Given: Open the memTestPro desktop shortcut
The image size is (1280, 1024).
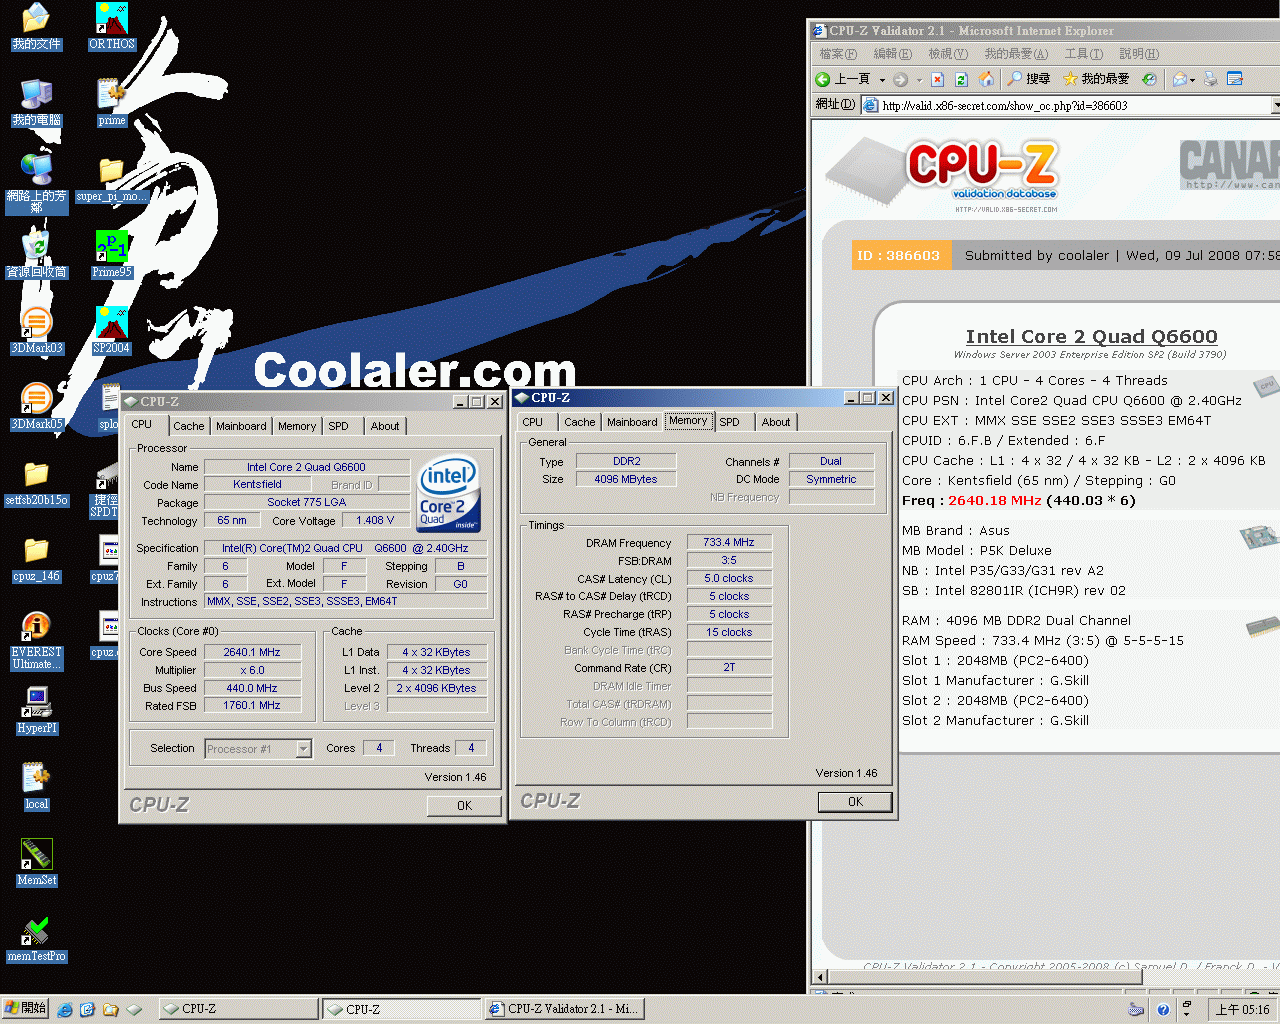Looking at the screenshot, I should [36, 939].
